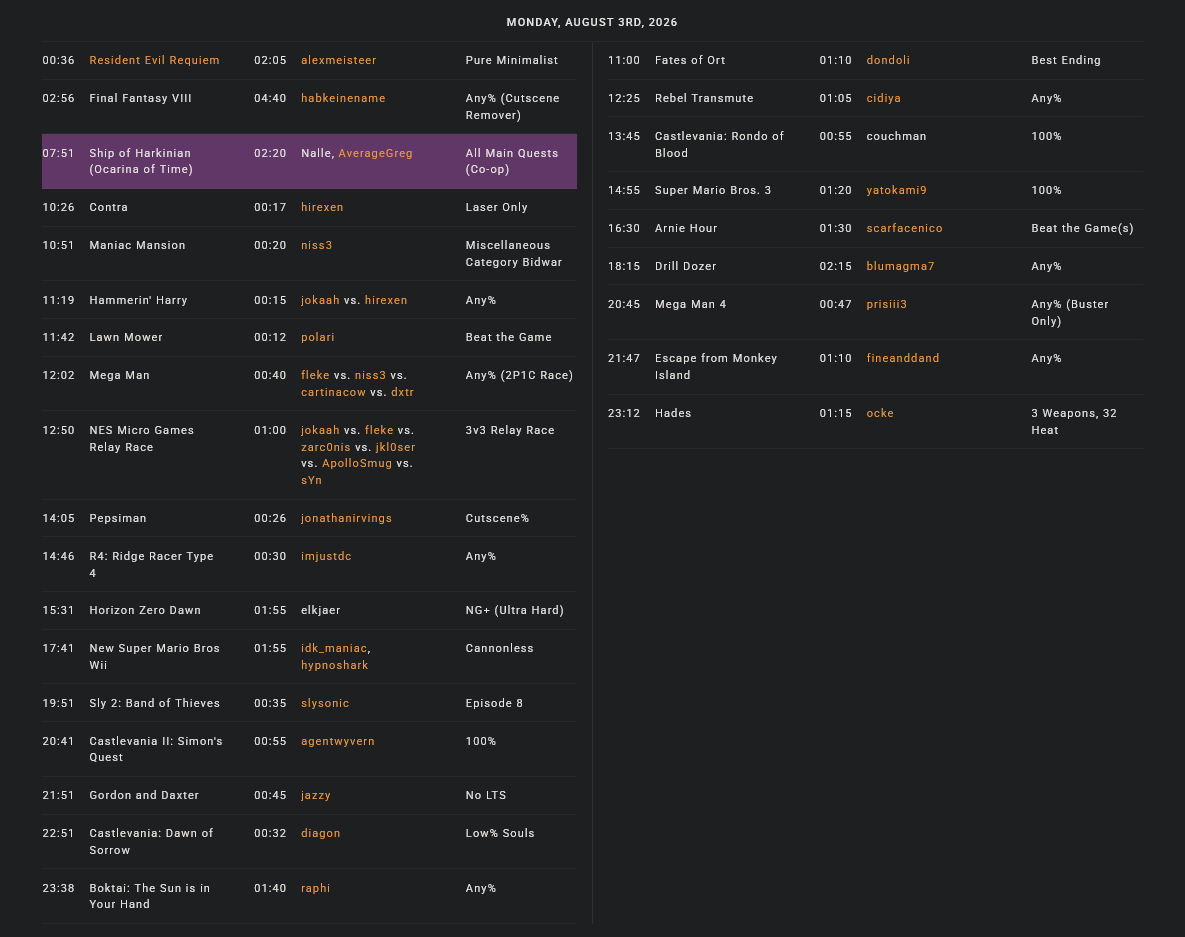The width and height of the screenshot is (1185, 937).
Task: Open jonathanirvings runner link
Action: (x=346, y=518)
